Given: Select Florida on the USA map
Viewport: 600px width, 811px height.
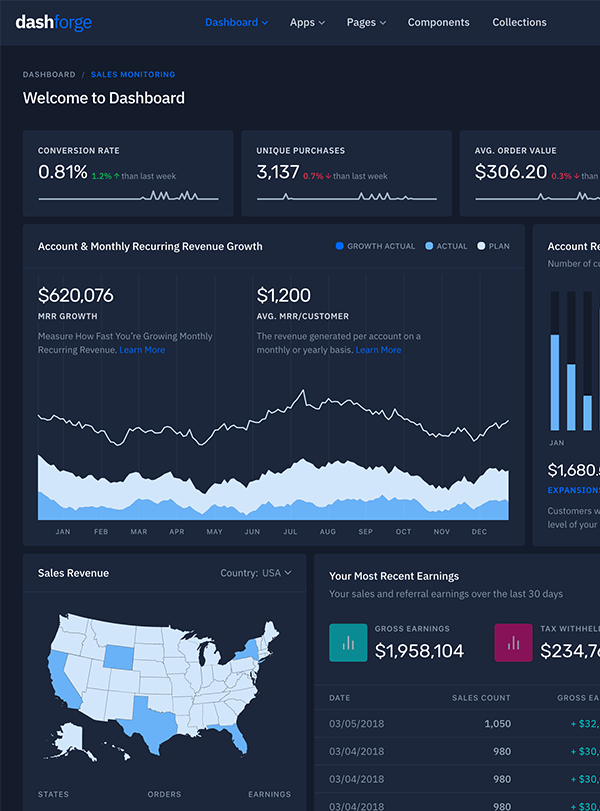Looking at the screenshot, I should pyautogui.click(x=235, y=738).
